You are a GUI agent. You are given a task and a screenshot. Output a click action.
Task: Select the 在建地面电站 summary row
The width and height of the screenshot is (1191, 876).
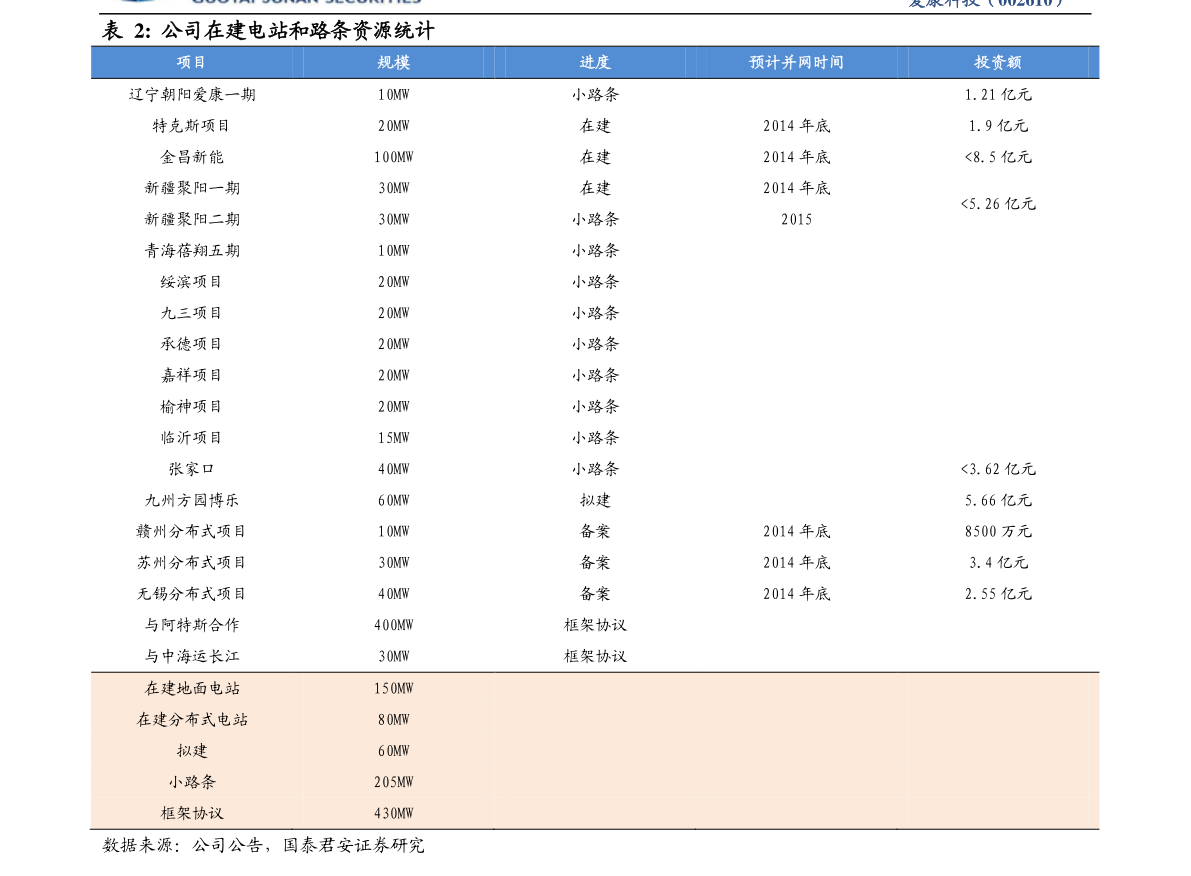[x=191, y=688]
